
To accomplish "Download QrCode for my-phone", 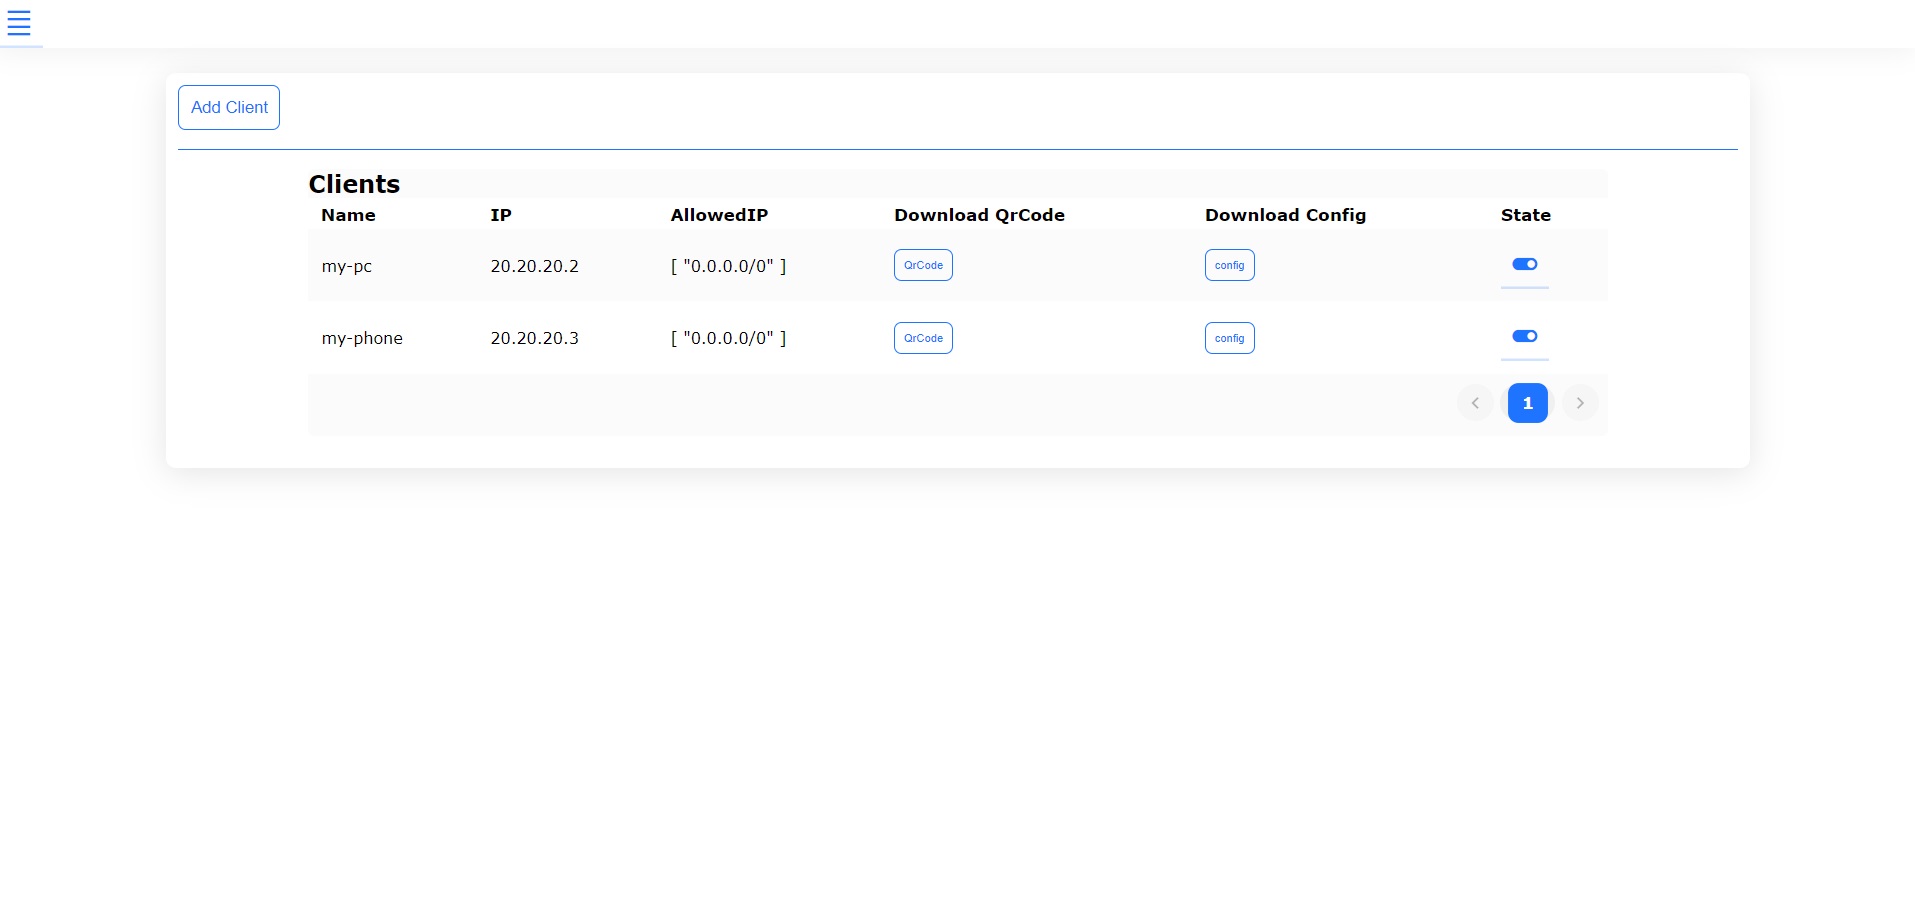I will [x=923, y=338].
